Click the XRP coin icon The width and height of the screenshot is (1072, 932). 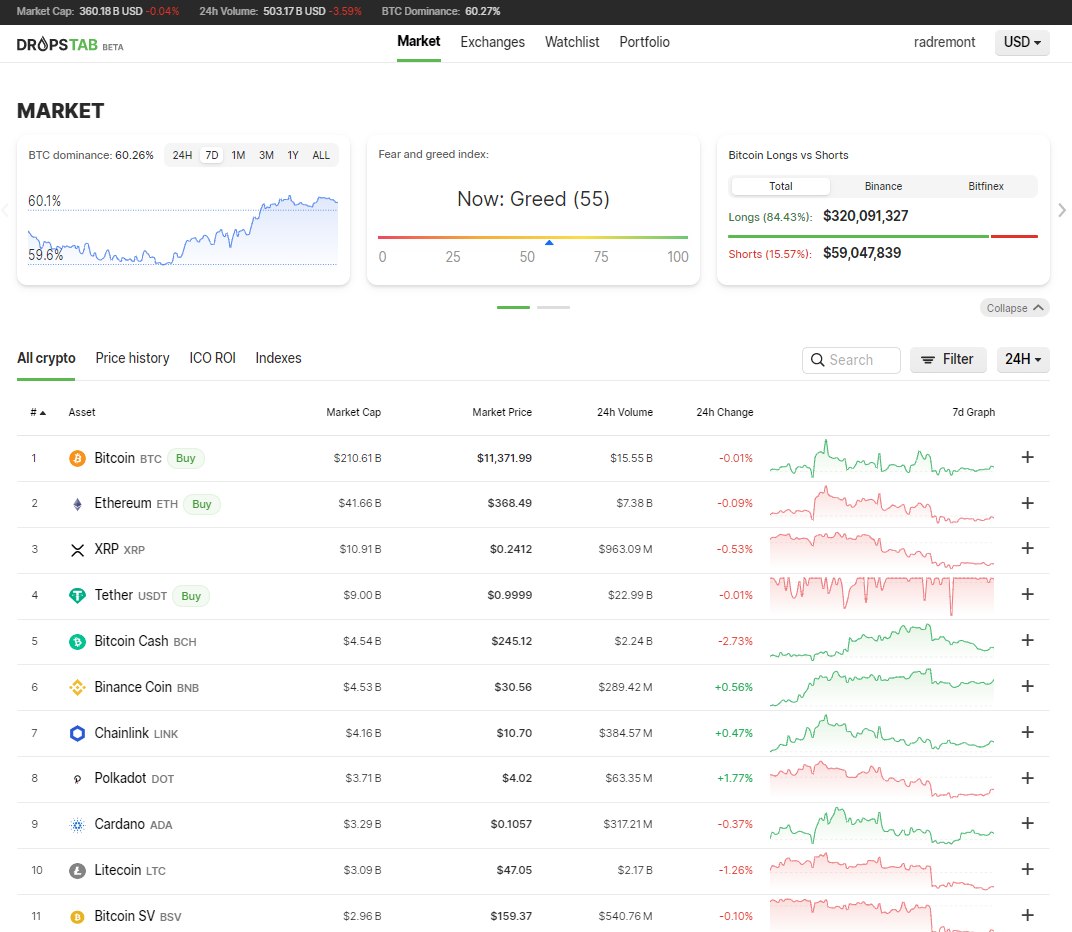tap(77, 550)
